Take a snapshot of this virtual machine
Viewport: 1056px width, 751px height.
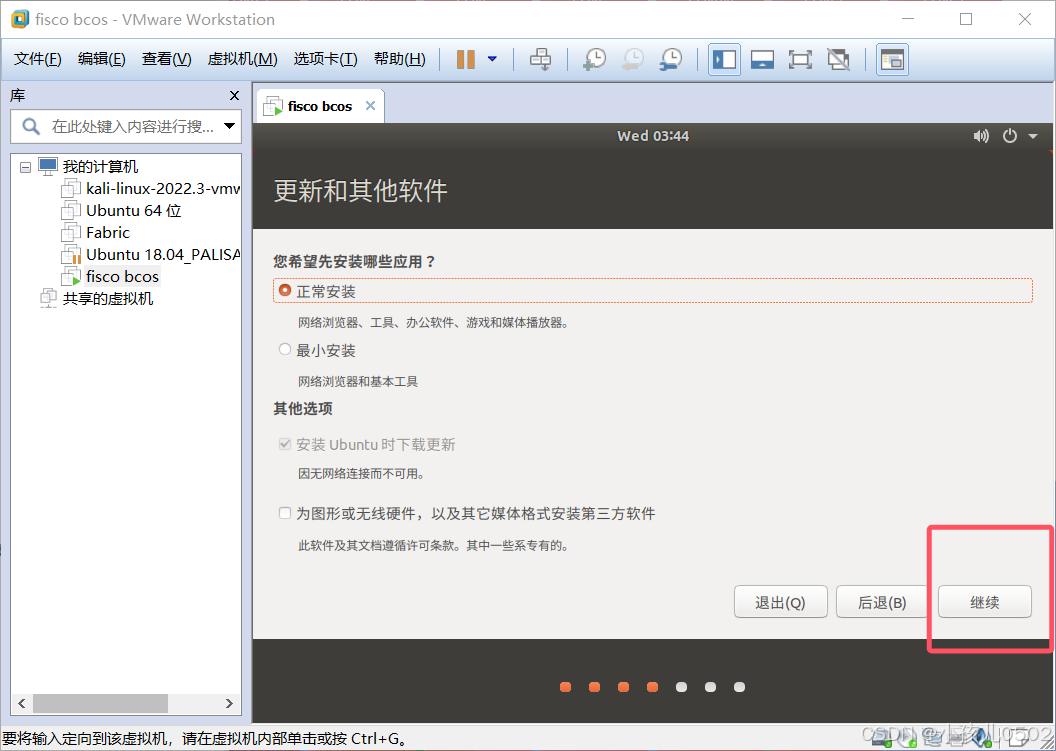(x=594, y=59)
